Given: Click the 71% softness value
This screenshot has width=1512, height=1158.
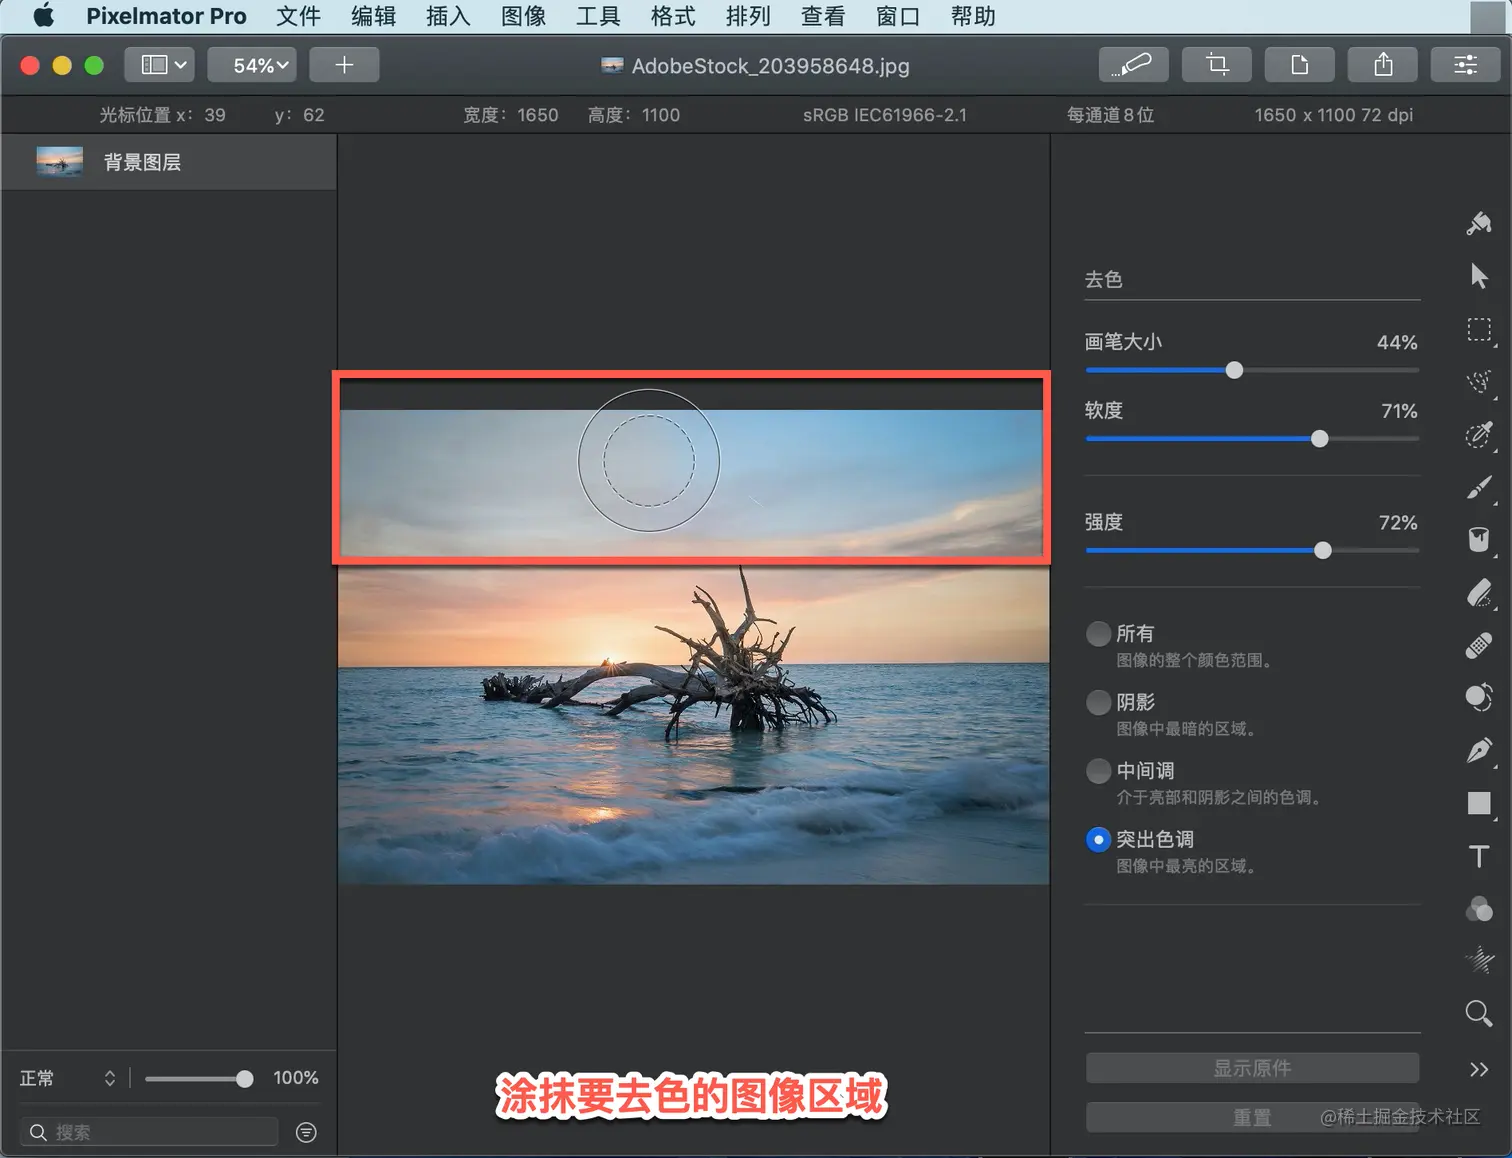Looking at the screenshot, I should click(1399, 411).
